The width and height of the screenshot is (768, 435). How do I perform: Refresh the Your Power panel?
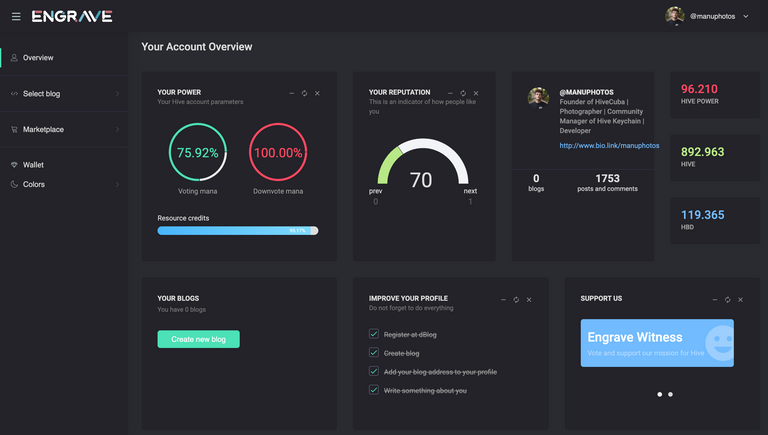tap(304, 93)
